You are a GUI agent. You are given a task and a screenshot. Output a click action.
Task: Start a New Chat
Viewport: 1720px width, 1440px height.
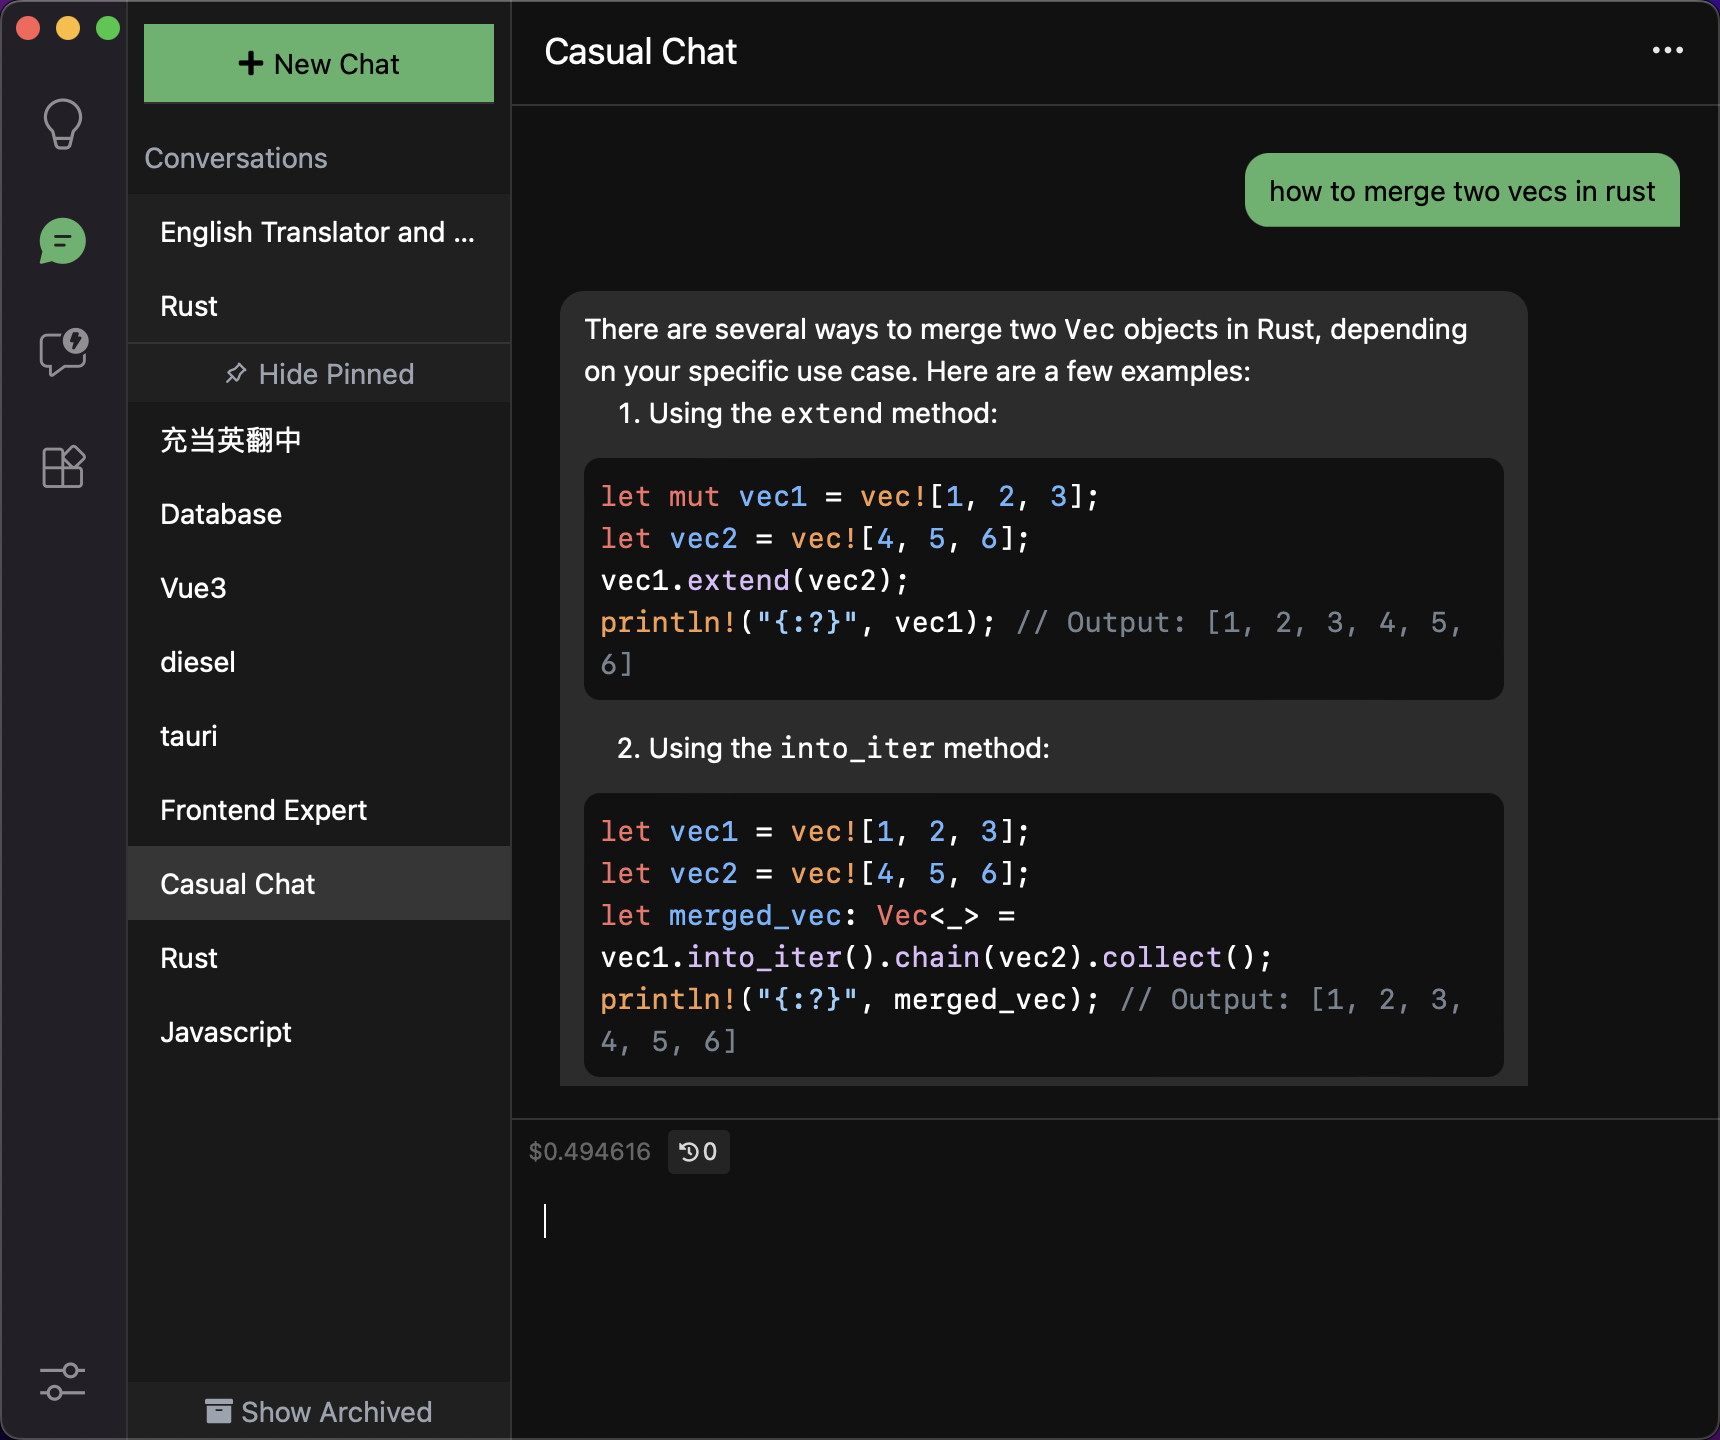click(319, 64)
